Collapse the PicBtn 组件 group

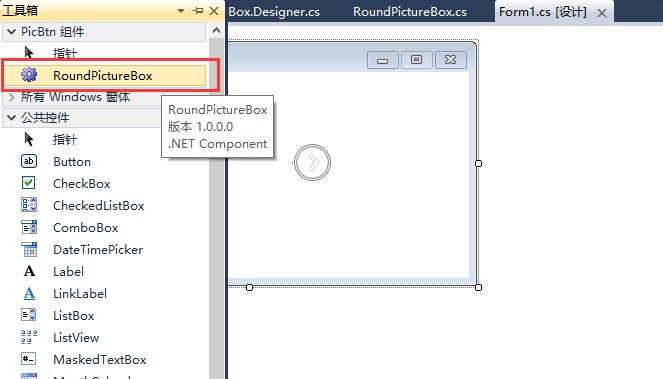[11, 32]
